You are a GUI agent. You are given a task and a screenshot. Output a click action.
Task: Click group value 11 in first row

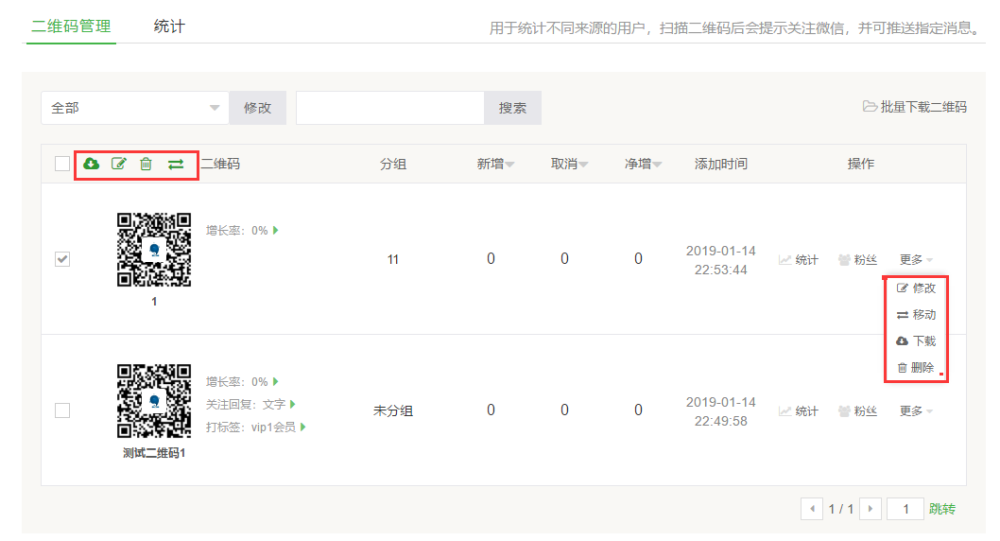pos(393,260)
